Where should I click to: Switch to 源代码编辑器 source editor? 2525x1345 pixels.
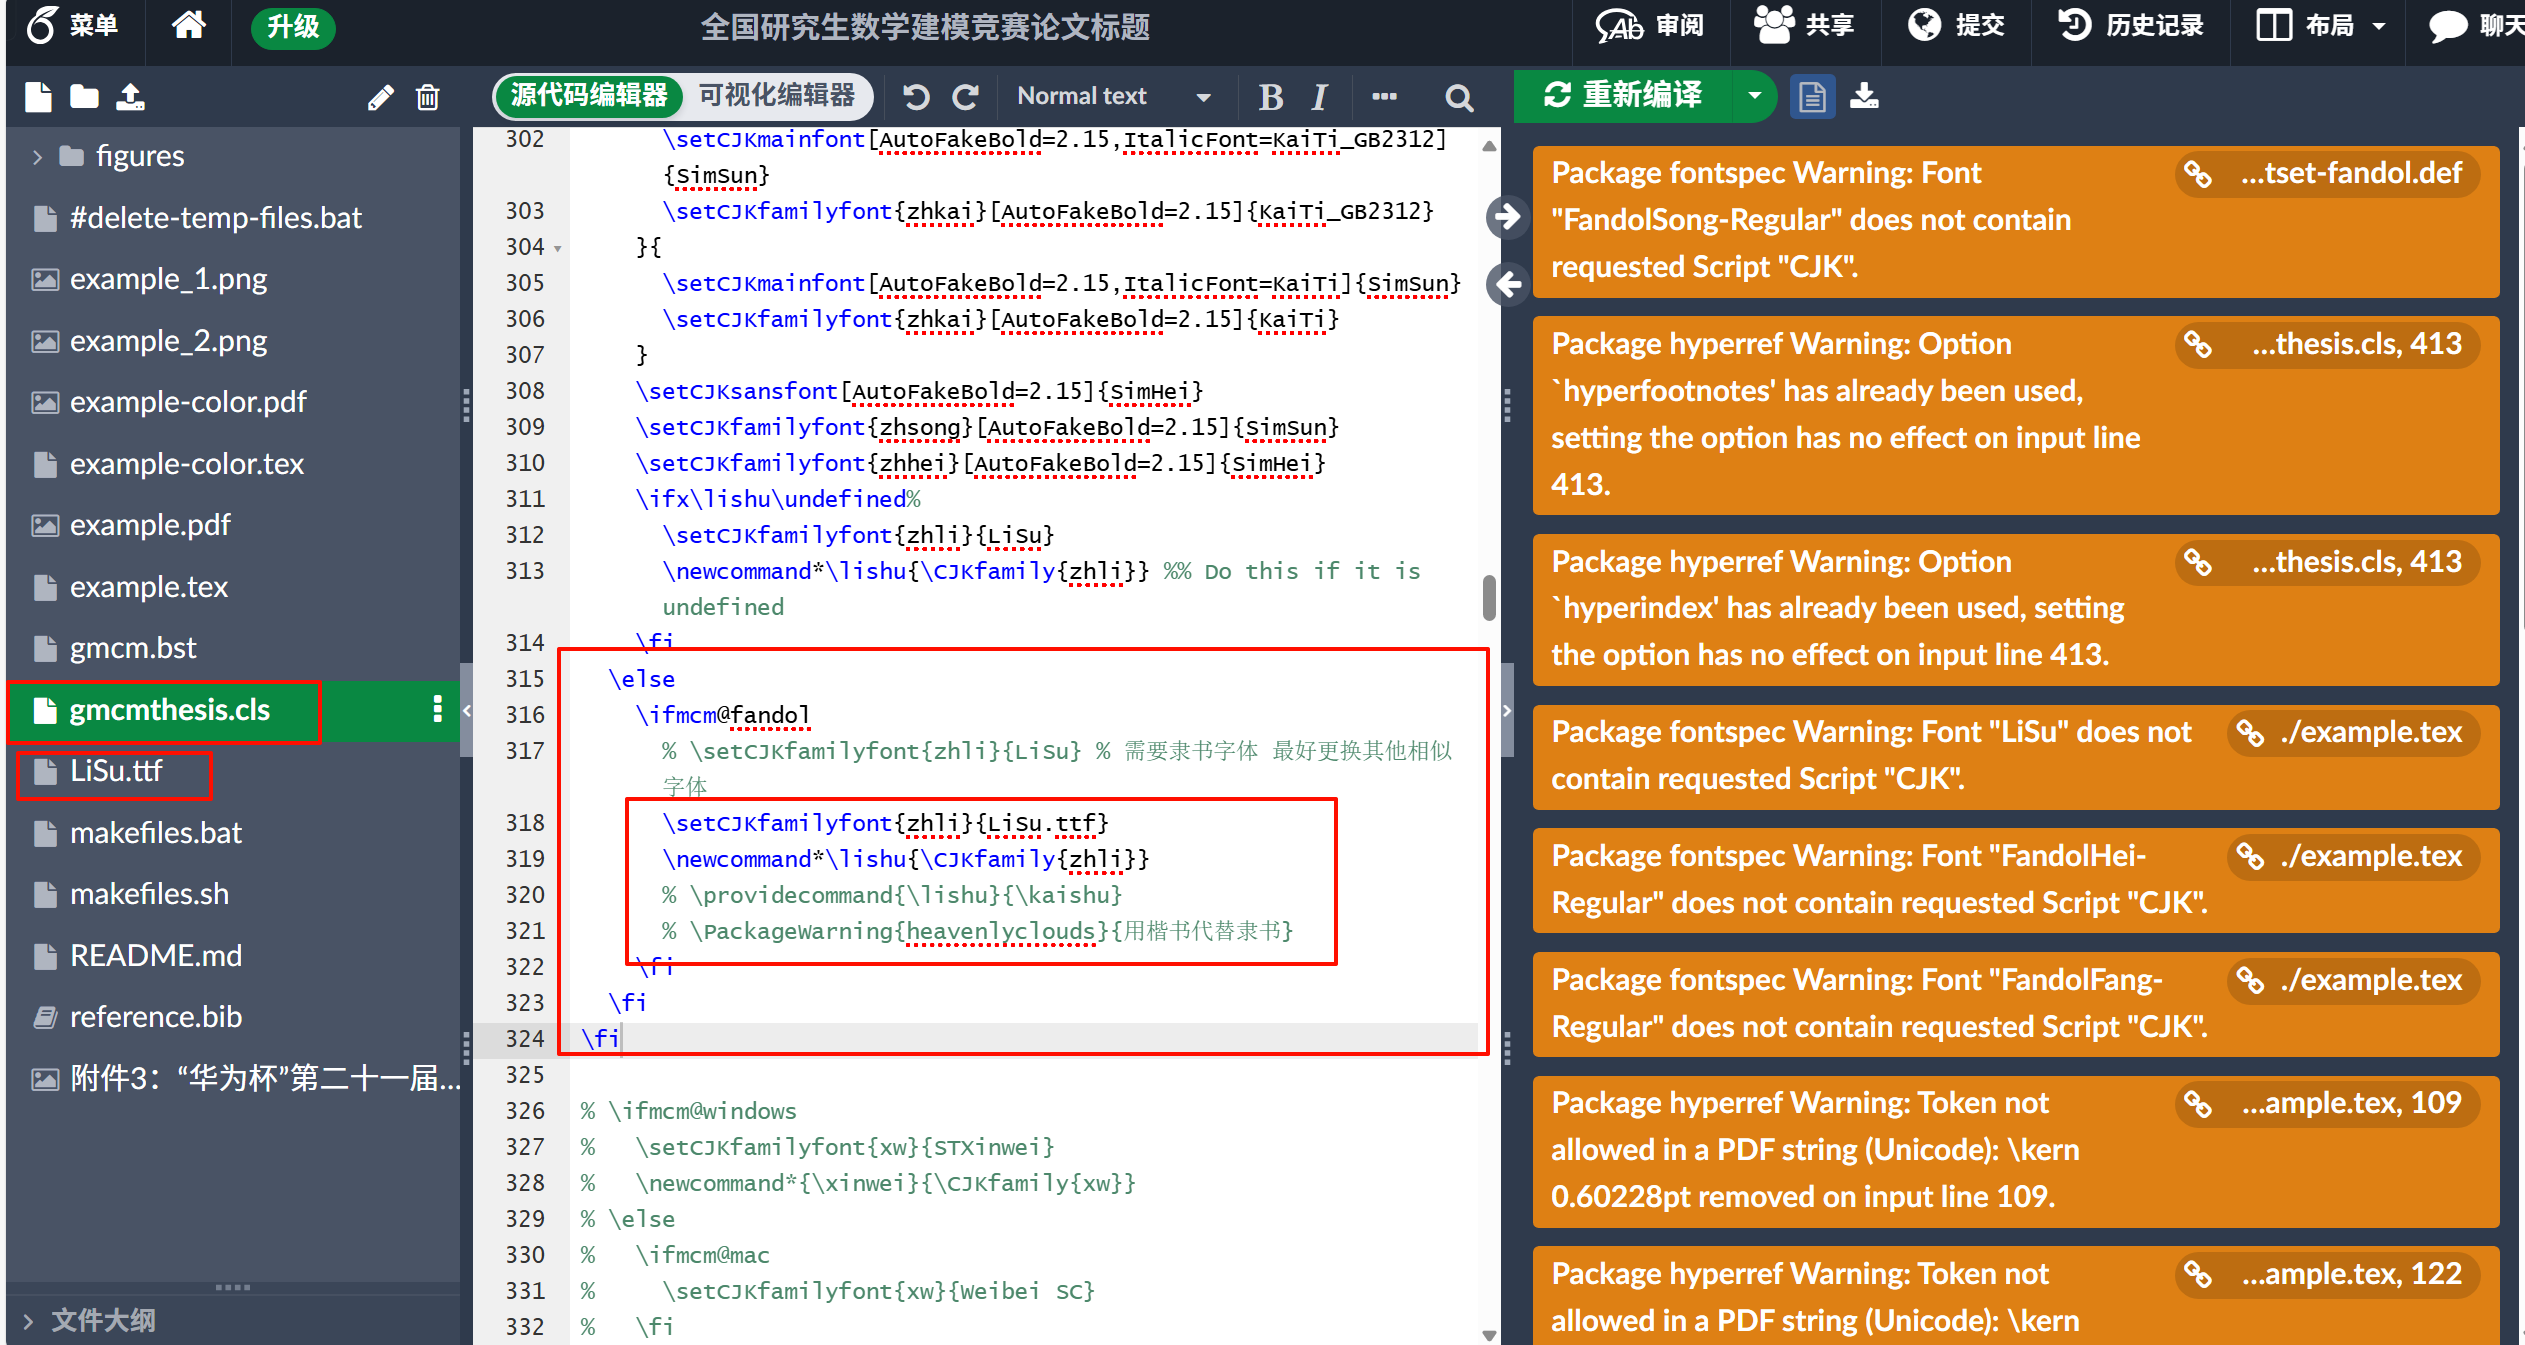click(x=588, y=95)
